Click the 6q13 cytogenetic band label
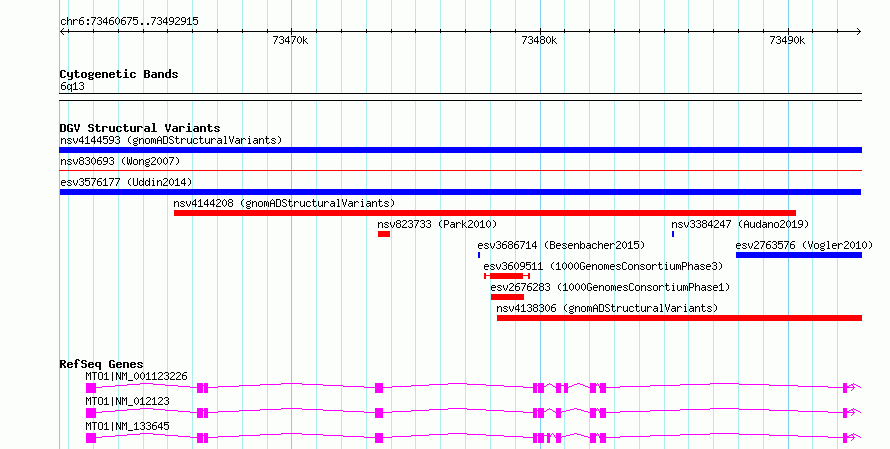 tap(72, 86)
